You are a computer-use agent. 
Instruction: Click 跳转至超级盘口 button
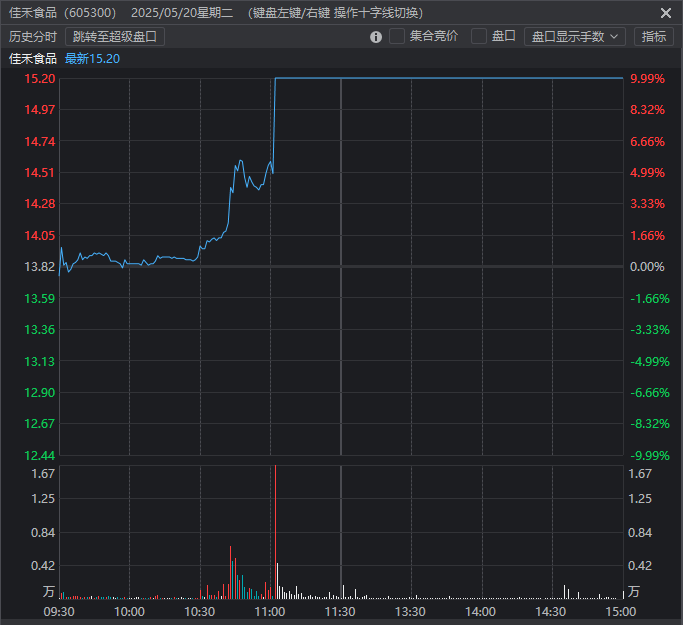115,36
